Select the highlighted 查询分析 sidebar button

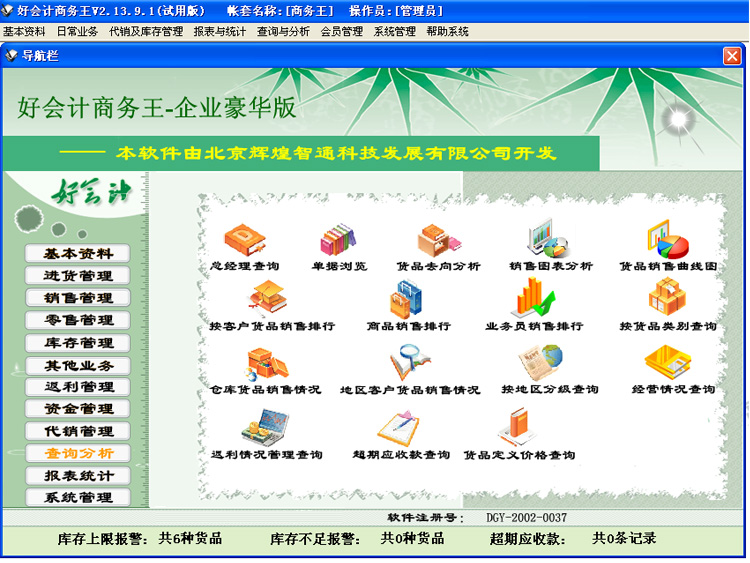coord(78,453)
